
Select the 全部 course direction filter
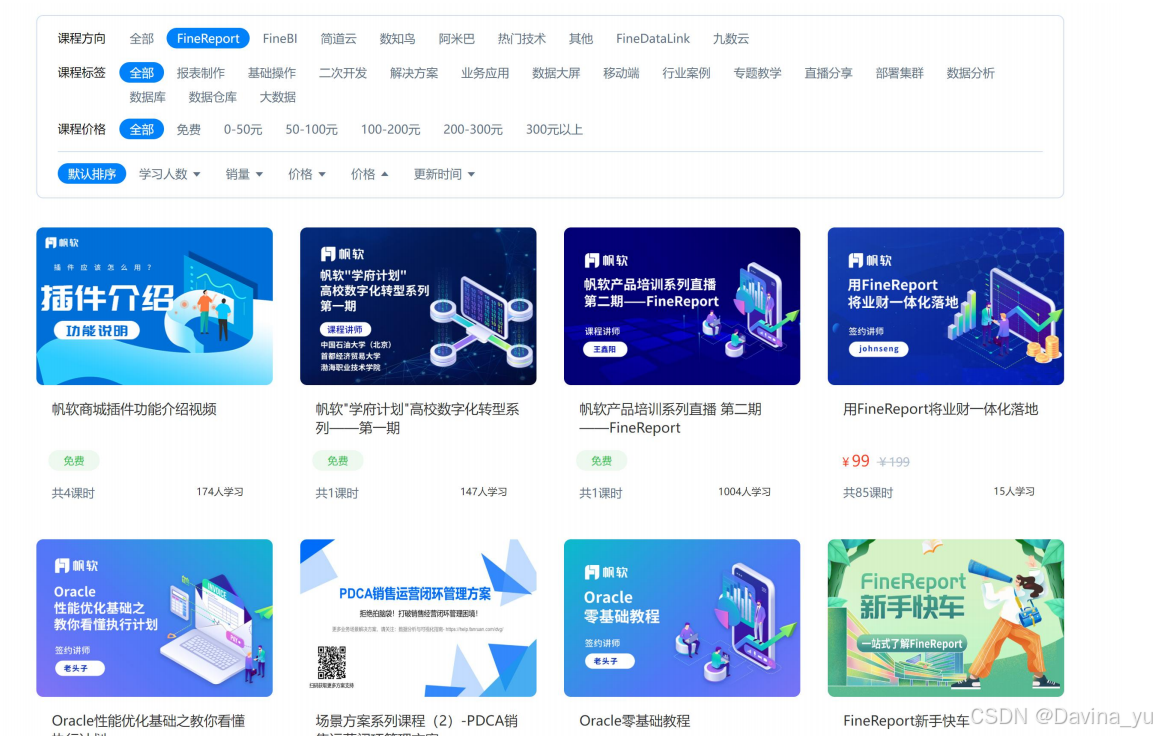[141, 38]
